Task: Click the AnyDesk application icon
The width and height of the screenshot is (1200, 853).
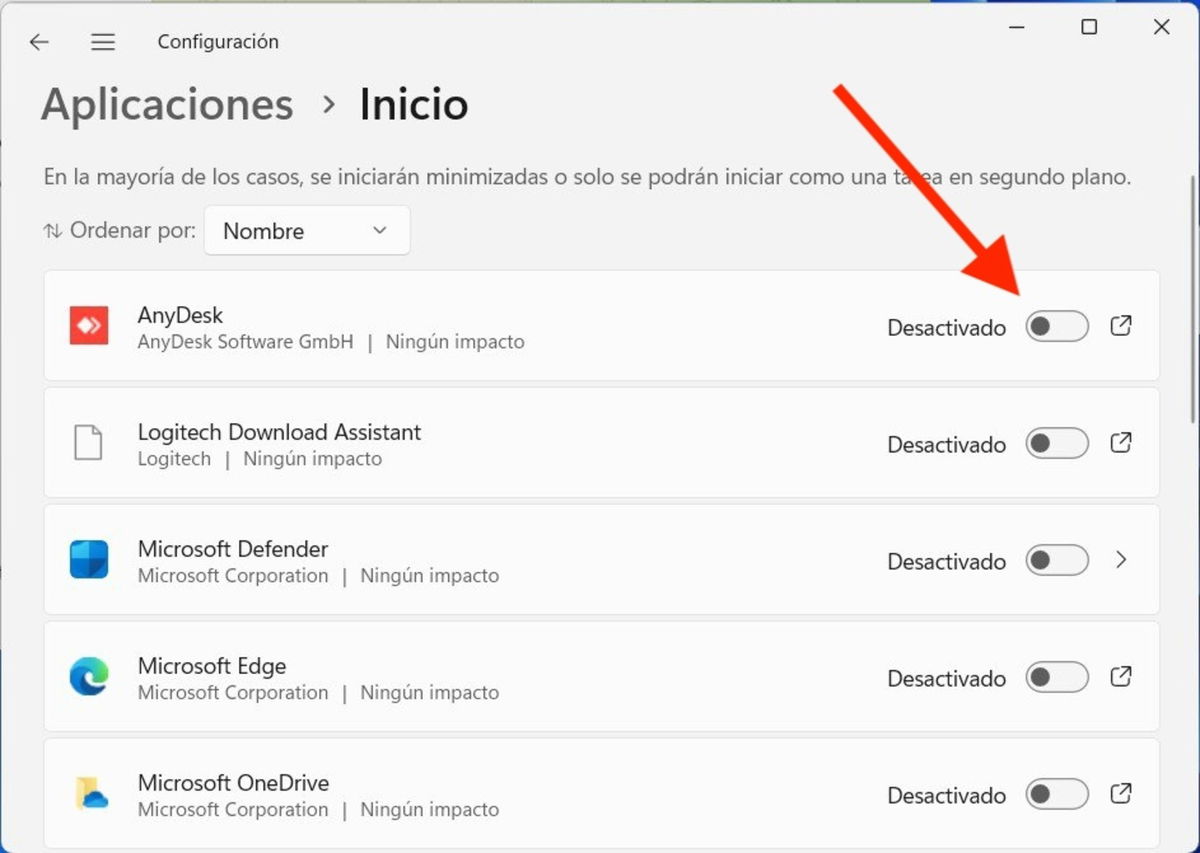Action: [89, 325]
